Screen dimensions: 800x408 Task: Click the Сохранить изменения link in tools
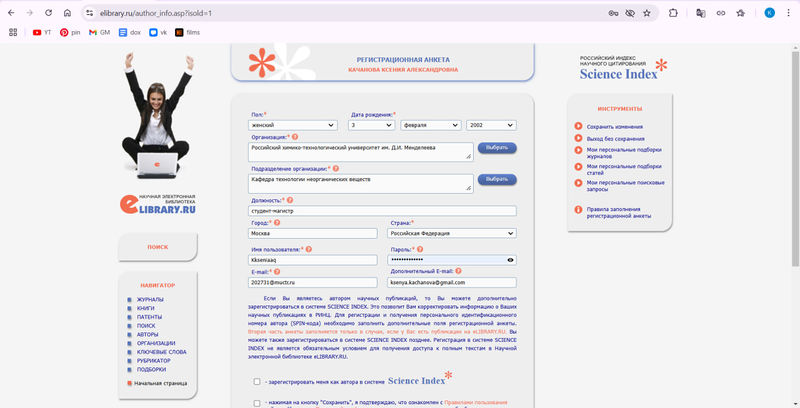coord(614,127)
